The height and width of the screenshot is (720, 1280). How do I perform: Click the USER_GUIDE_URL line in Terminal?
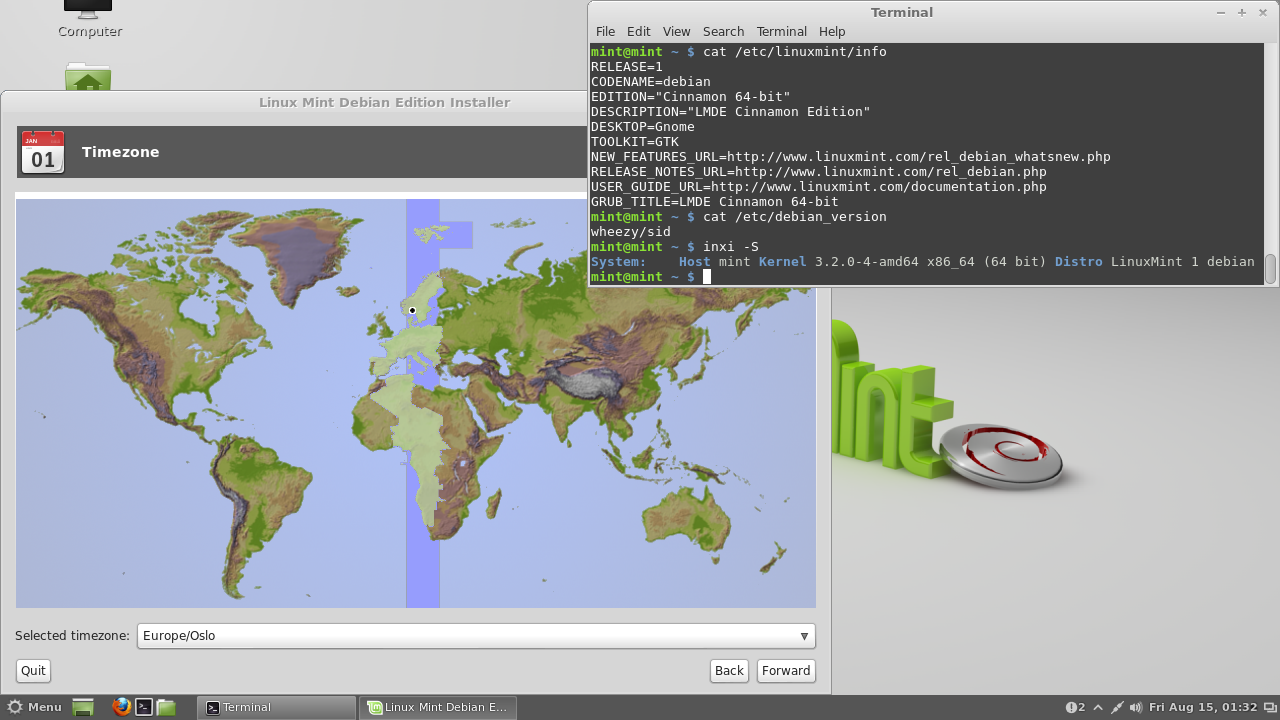pyautogui.click(x=819, y=187)
